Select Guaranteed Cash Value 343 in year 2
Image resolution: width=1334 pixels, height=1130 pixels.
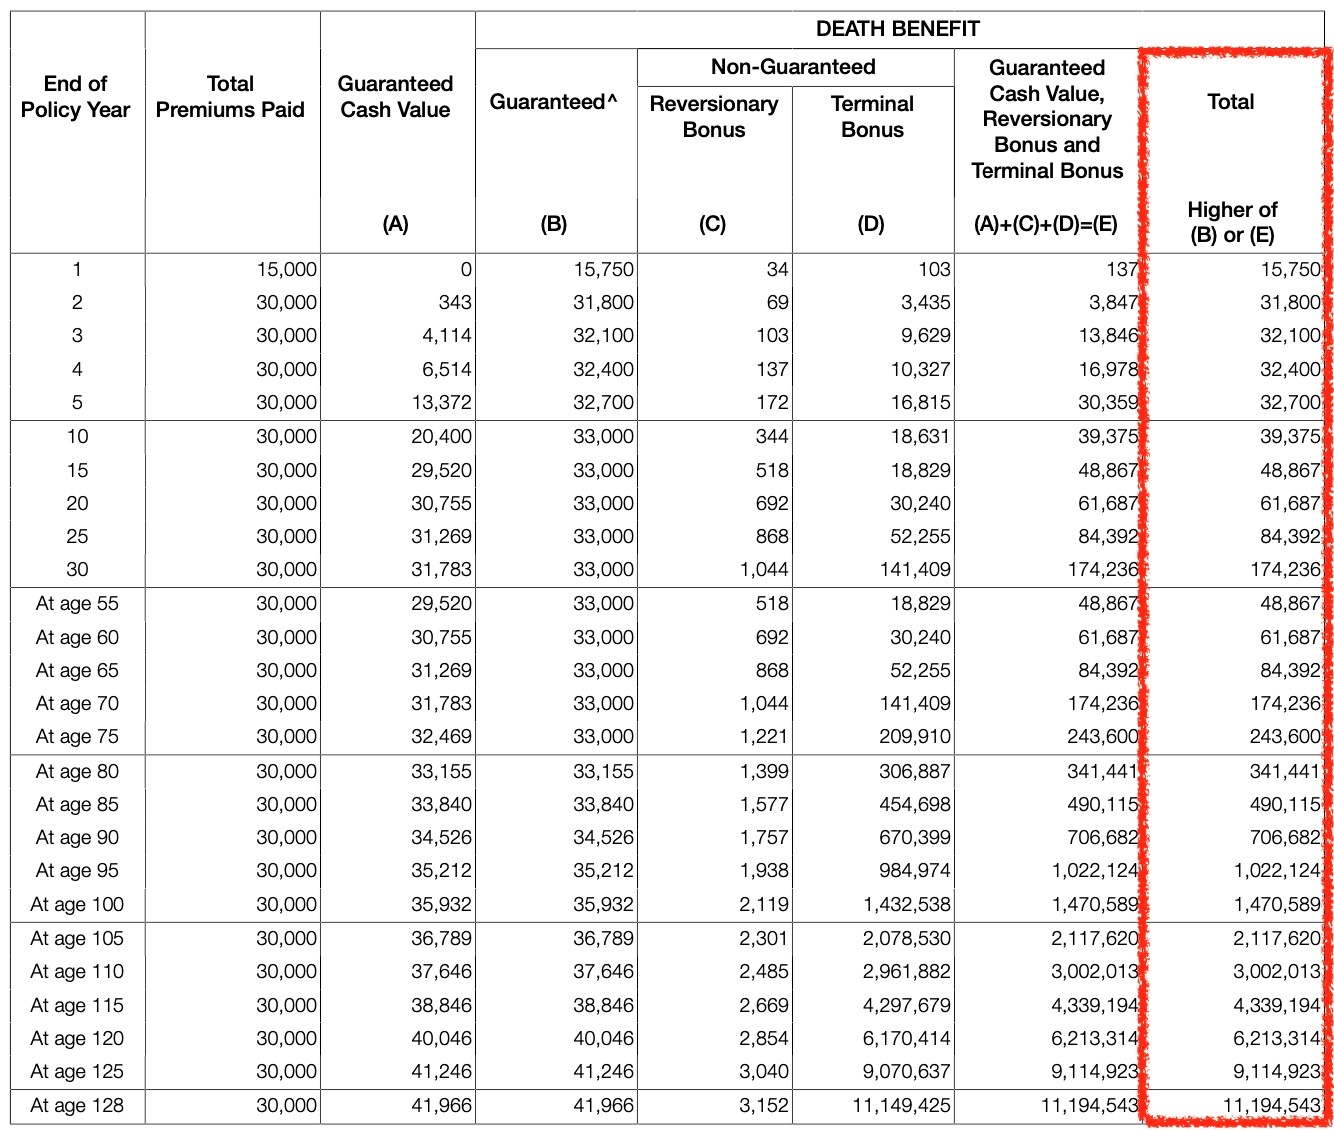[x=455, y=302]
